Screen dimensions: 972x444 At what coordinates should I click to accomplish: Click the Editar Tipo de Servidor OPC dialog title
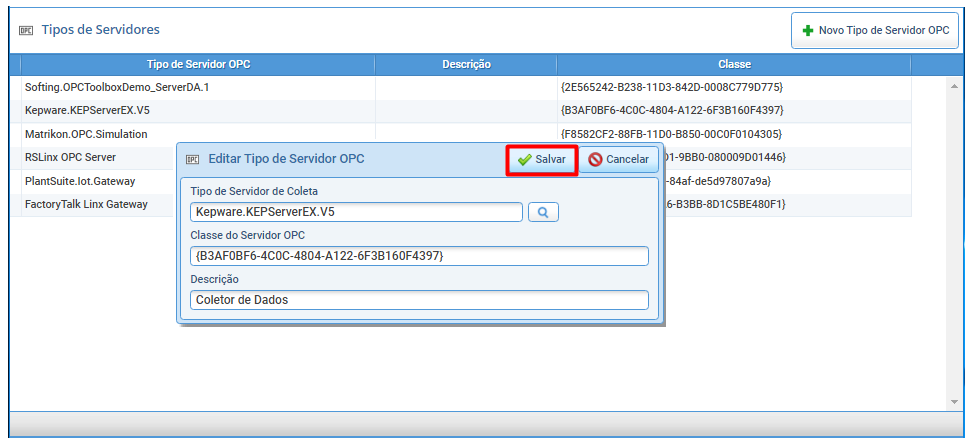coord(286,159)
